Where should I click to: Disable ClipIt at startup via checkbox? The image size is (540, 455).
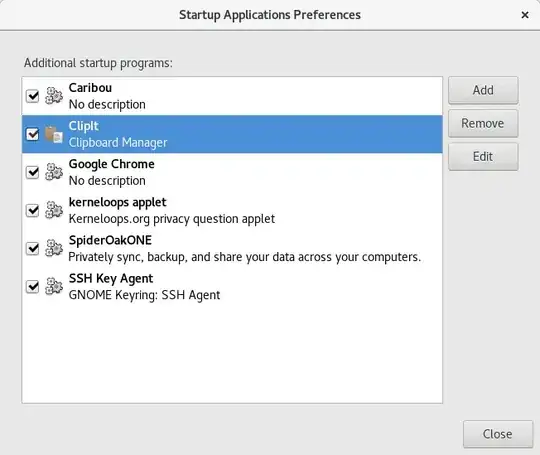[x=33, y=134]
